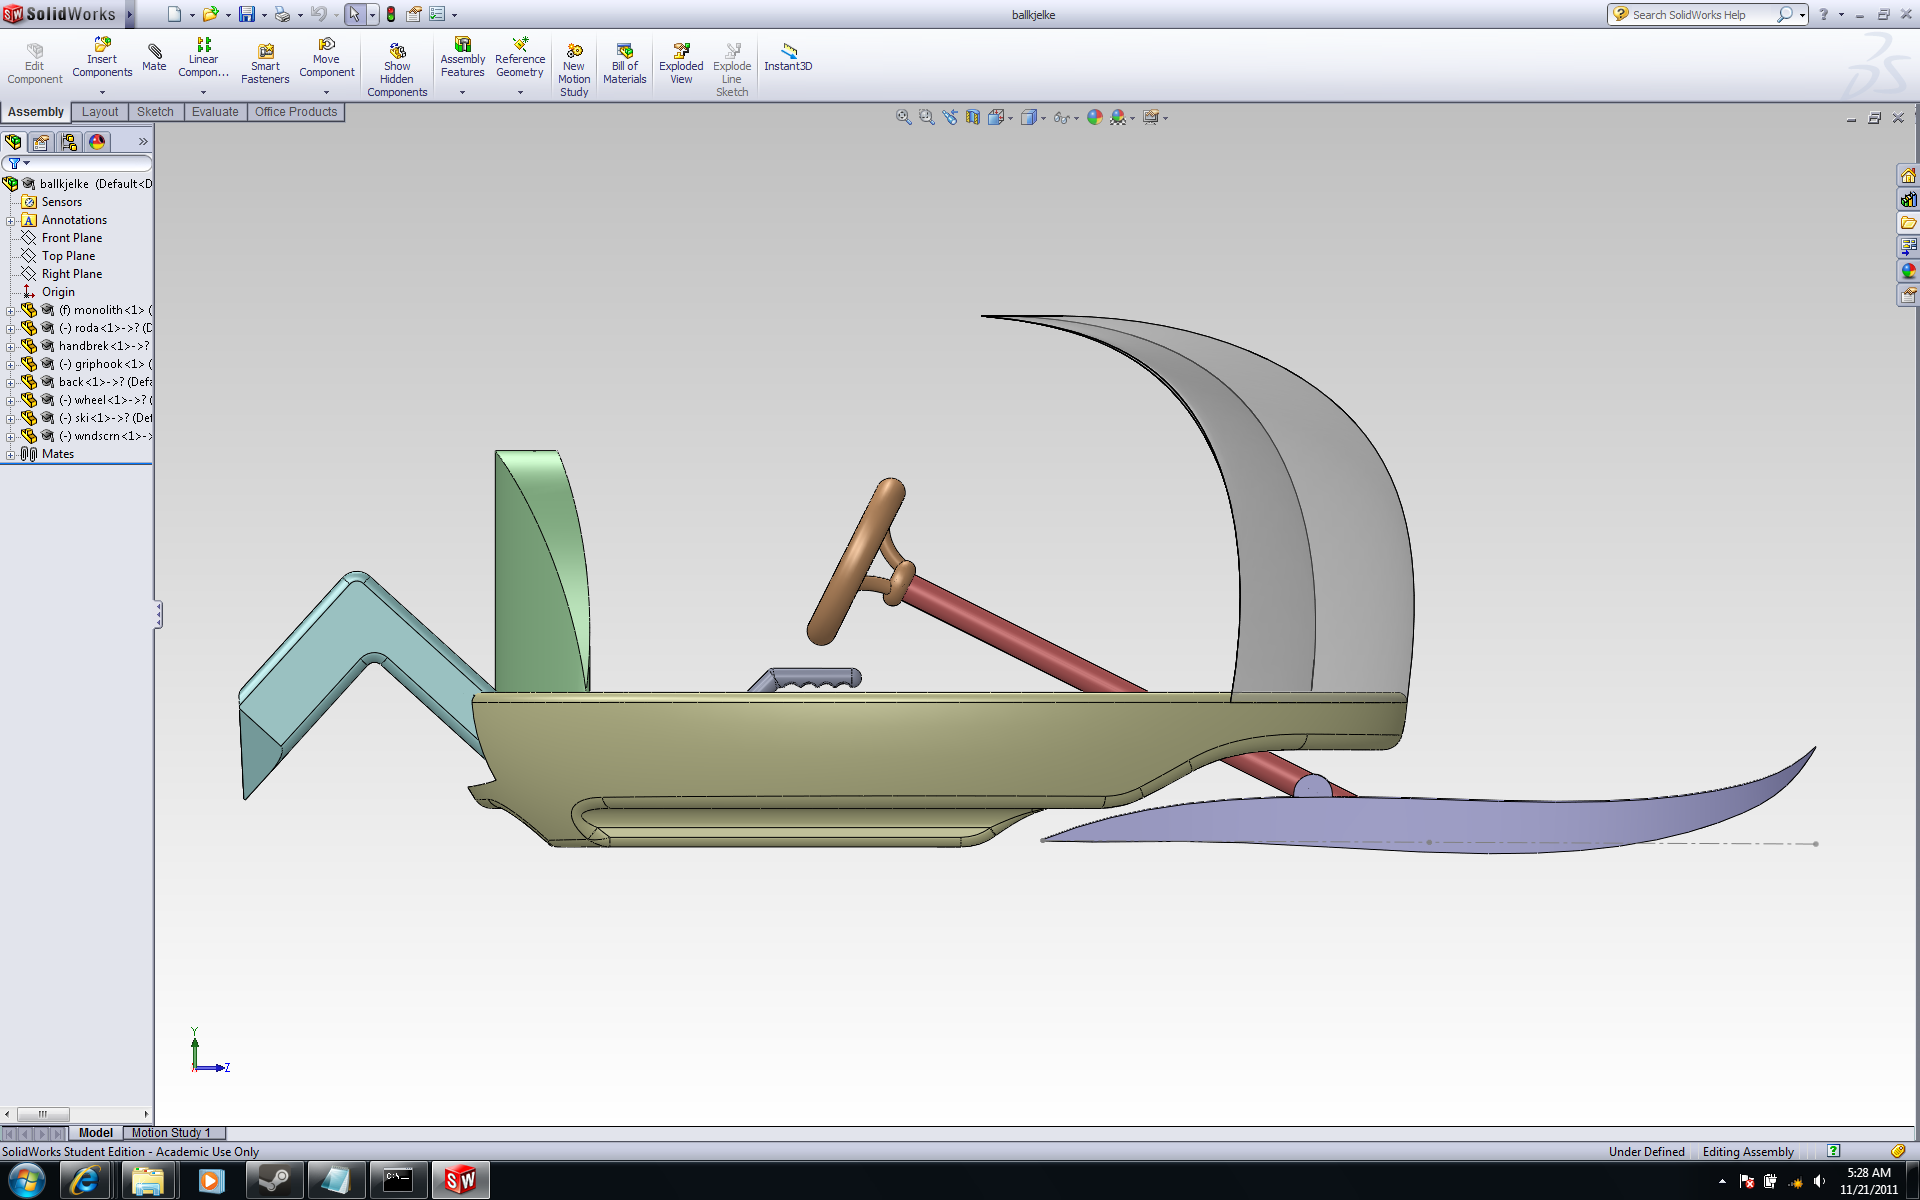Click the Rebuild traffic light icon
The width and height of the screenshot is (1920, 1200).
point(391,14)
